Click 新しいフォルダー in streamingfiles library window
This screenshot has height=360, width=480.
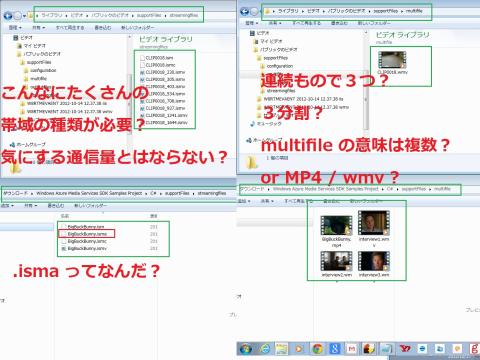point(138,28)
